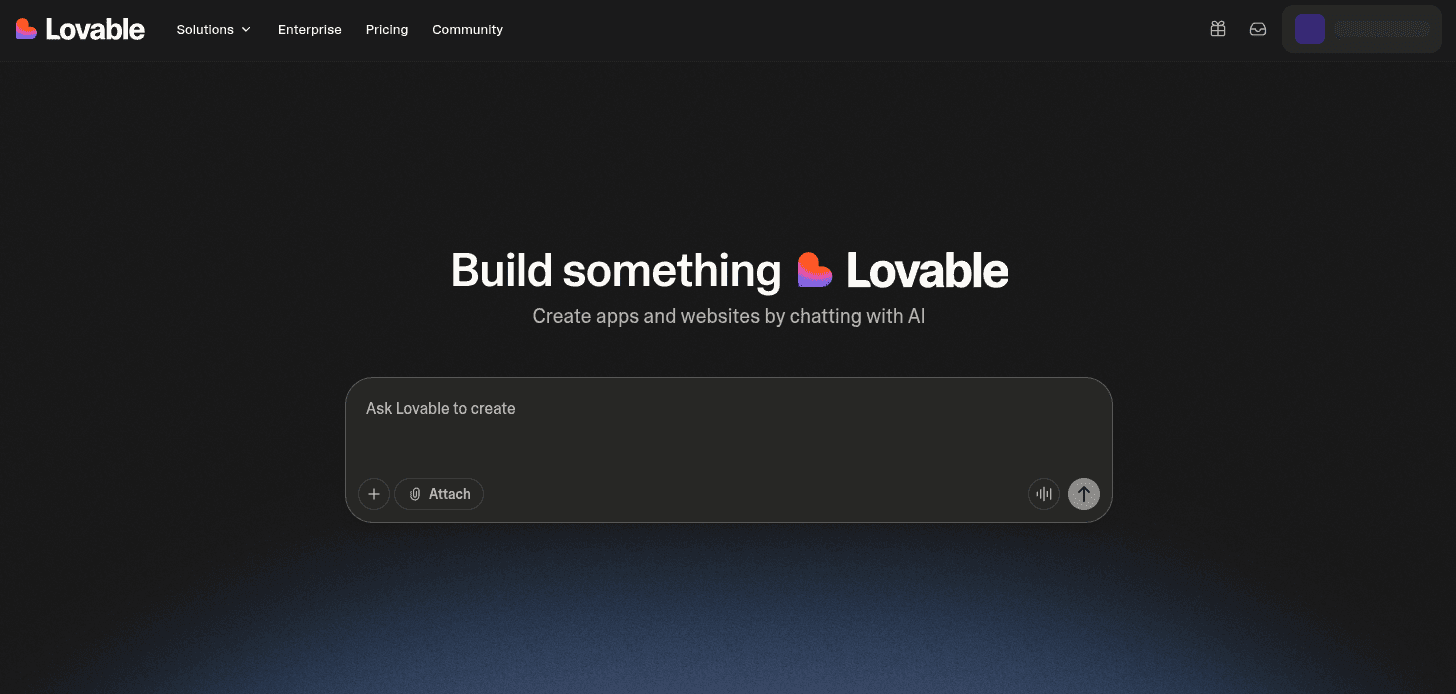This screenshot has width=1456, height=694.
Task: Open the plus menu in the prompt box
Action: tap(373, 493)
